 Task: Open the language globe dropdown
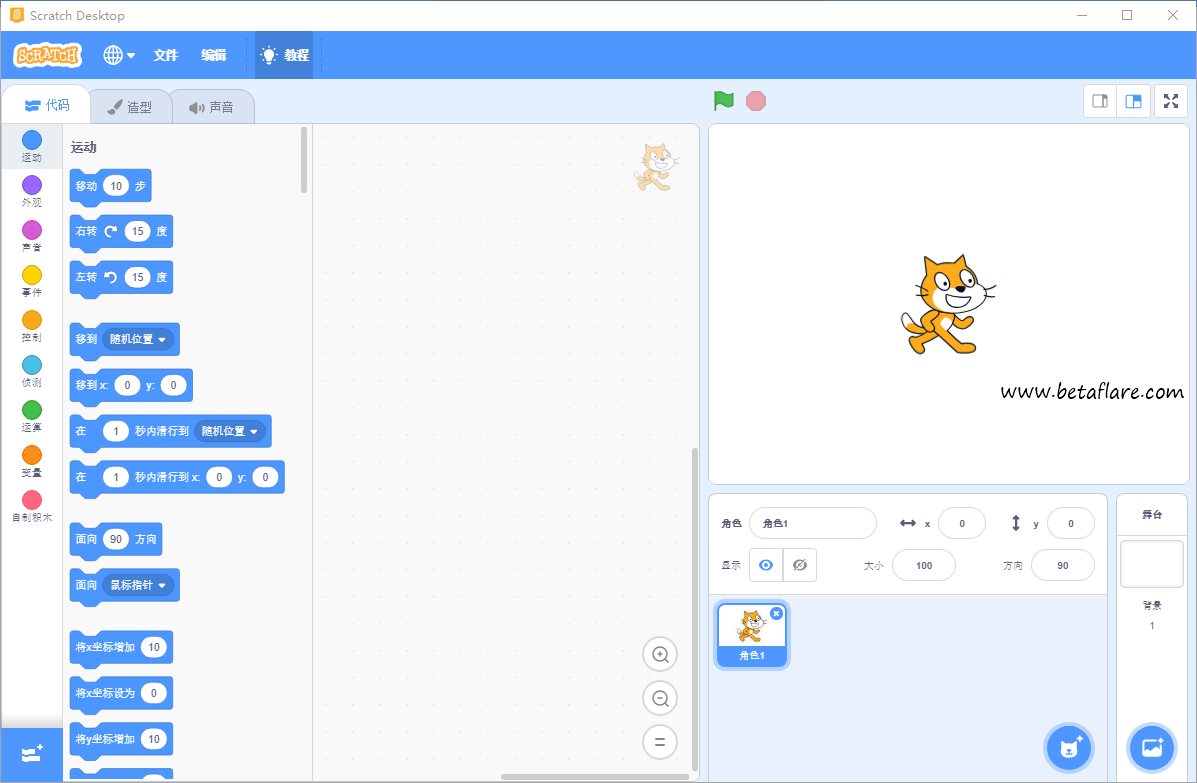click(119, 55)
